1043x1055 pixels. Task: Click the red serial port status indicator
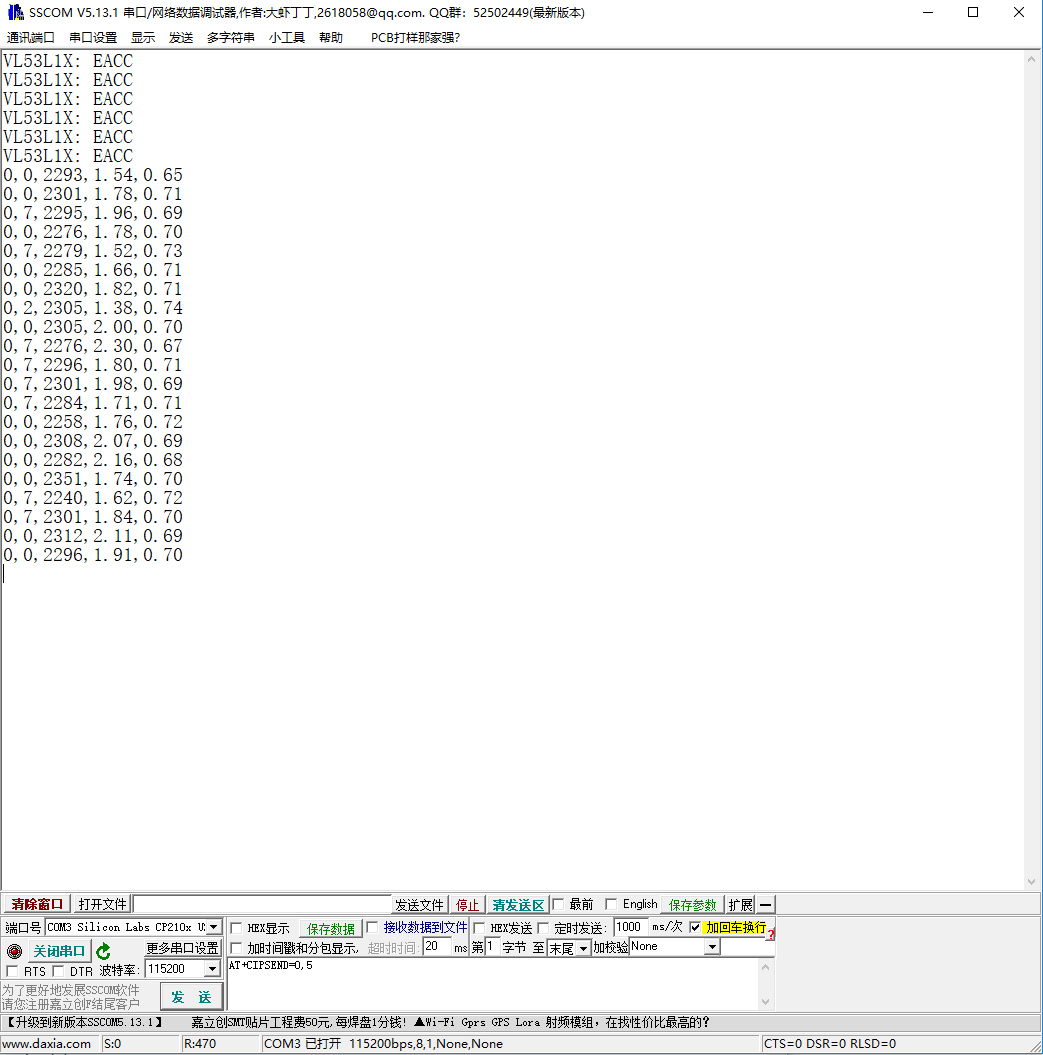click(x=14, y=951)
